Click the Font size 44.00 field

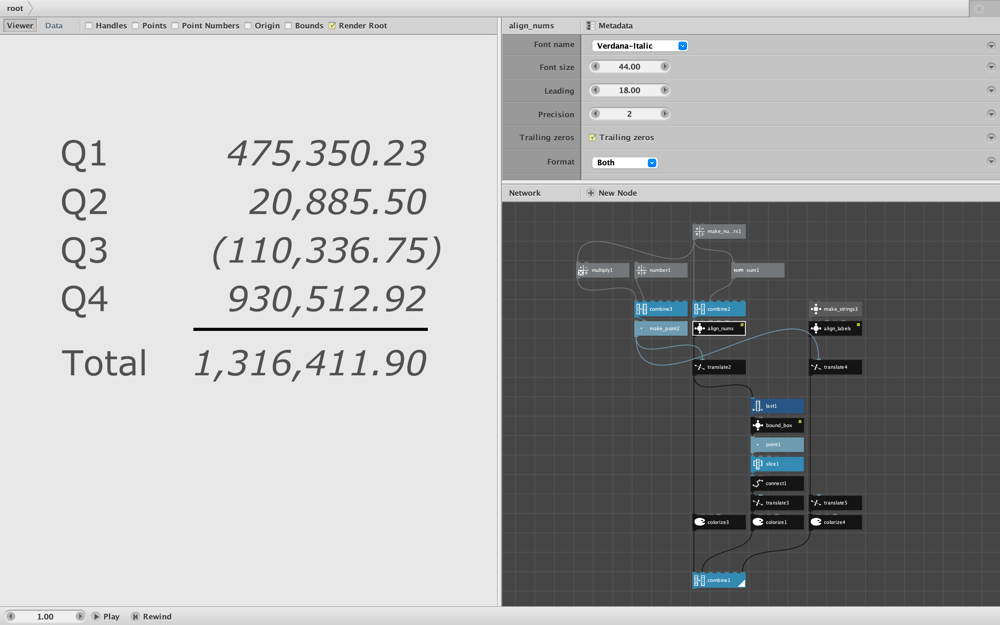[x=629, y=66]
